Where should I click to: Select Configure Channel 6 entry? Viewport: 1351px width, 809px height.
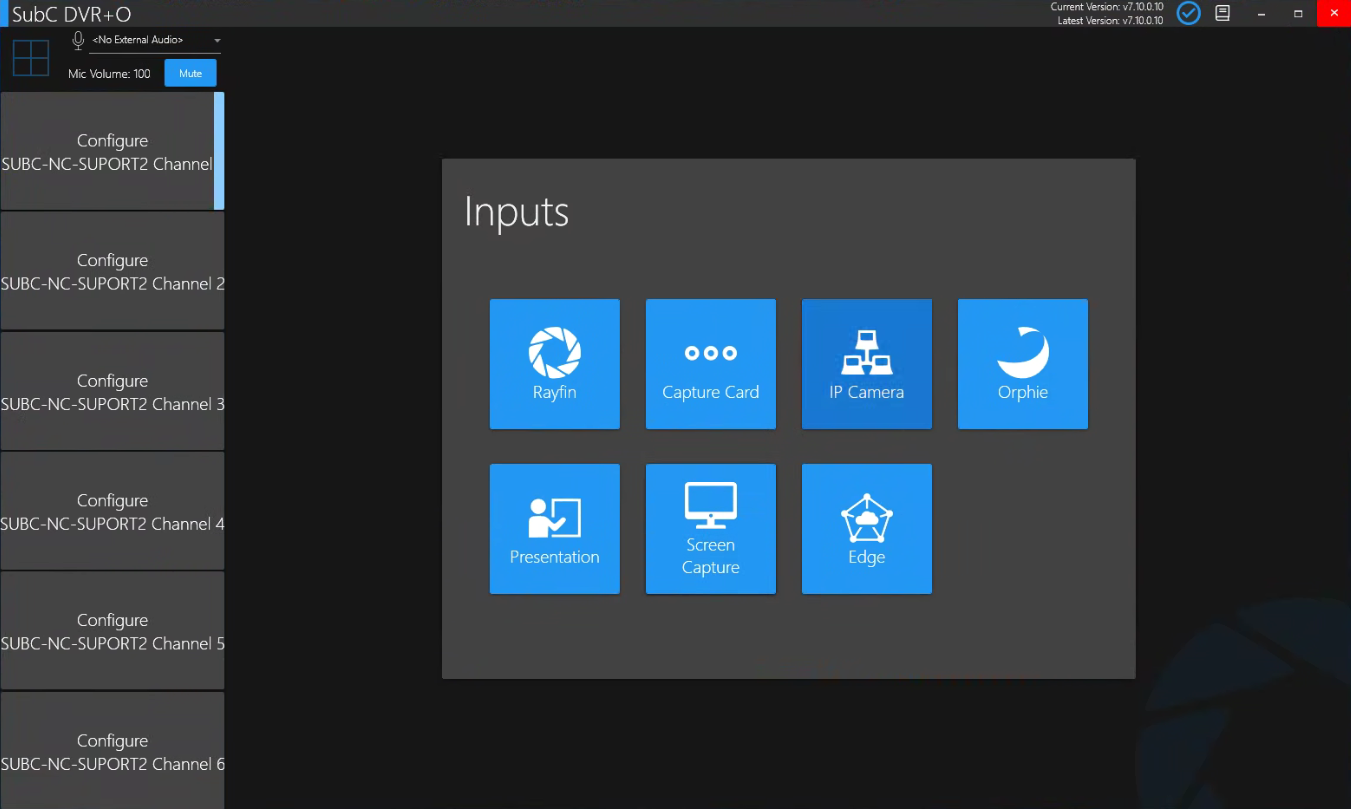coord(112,751)
